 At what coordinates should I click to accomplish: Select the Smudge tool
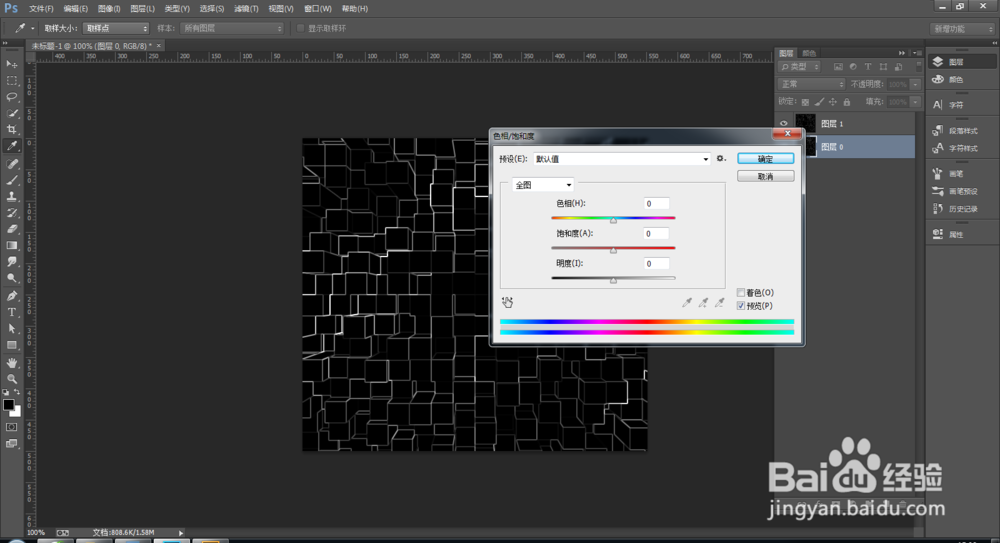[x=11, y=262]
